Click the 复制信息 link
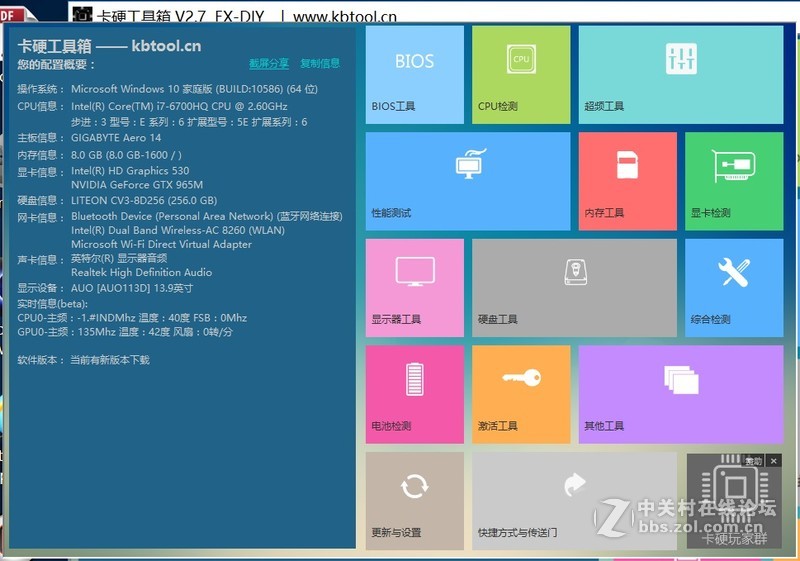The width and height of the screenshot is (800, 561). pos(320,63)
